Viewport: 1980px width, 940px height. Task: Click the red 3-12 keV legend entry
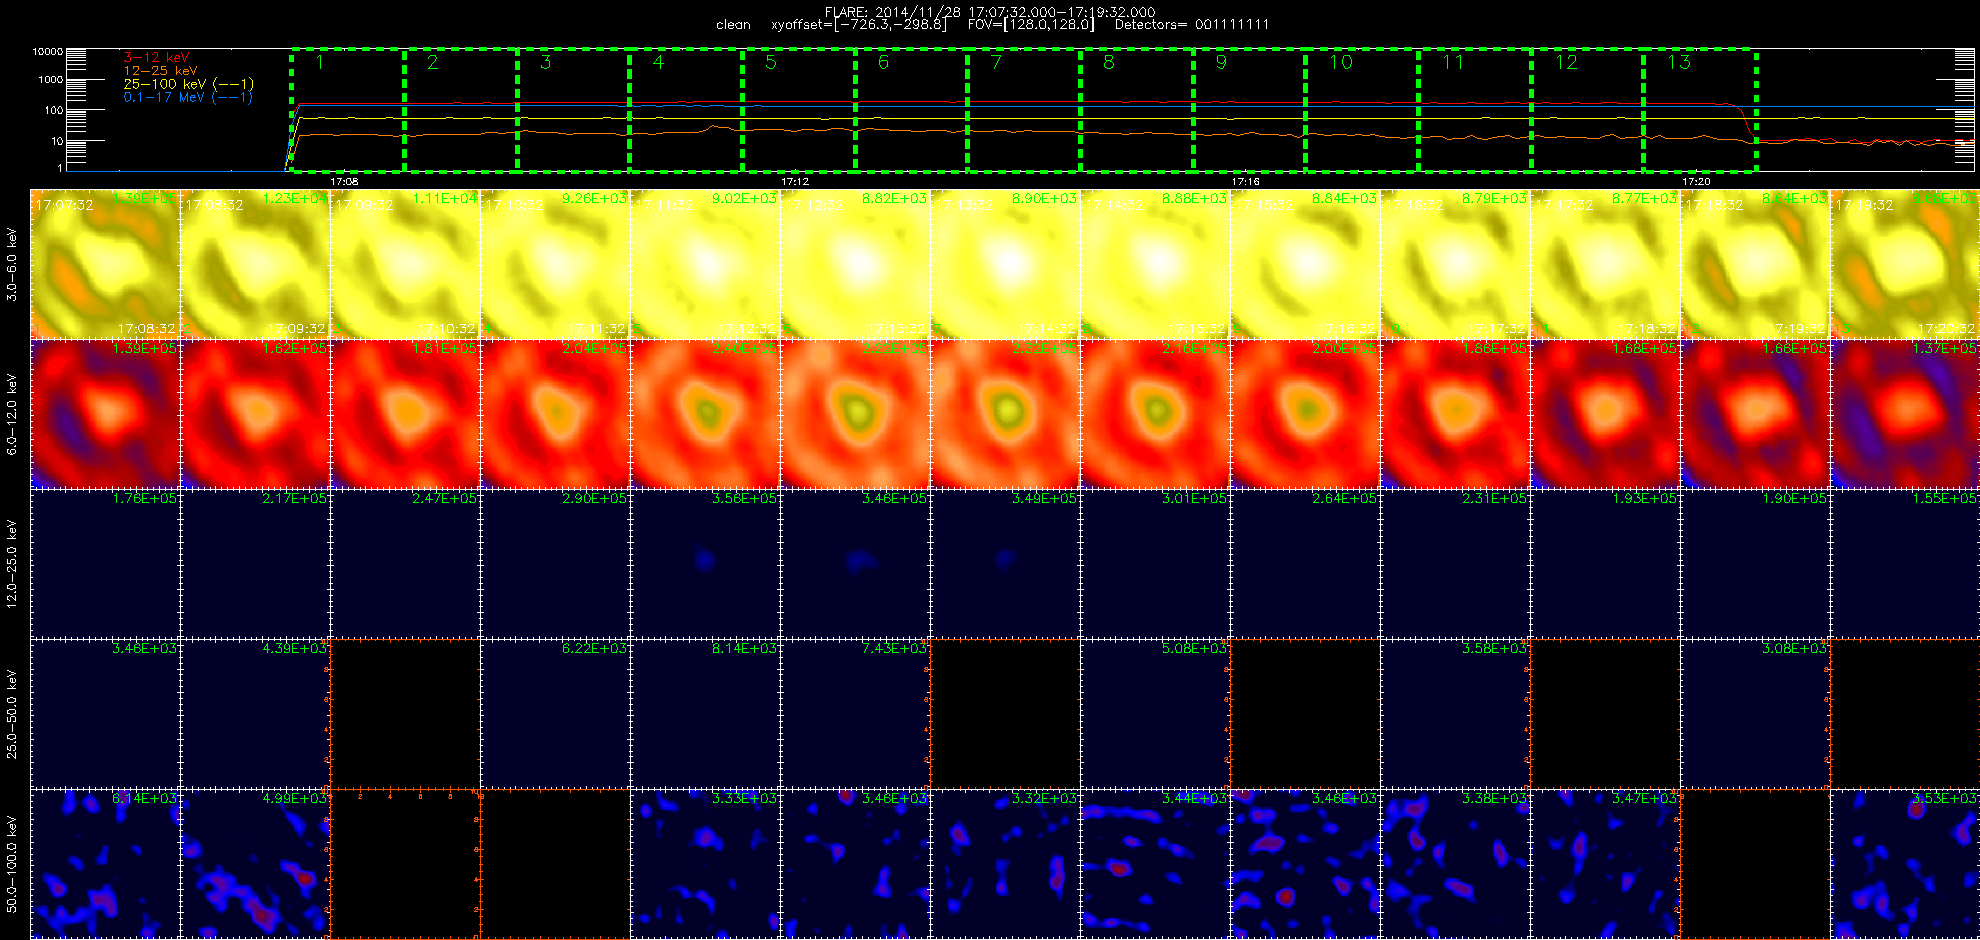coord(155,58)
